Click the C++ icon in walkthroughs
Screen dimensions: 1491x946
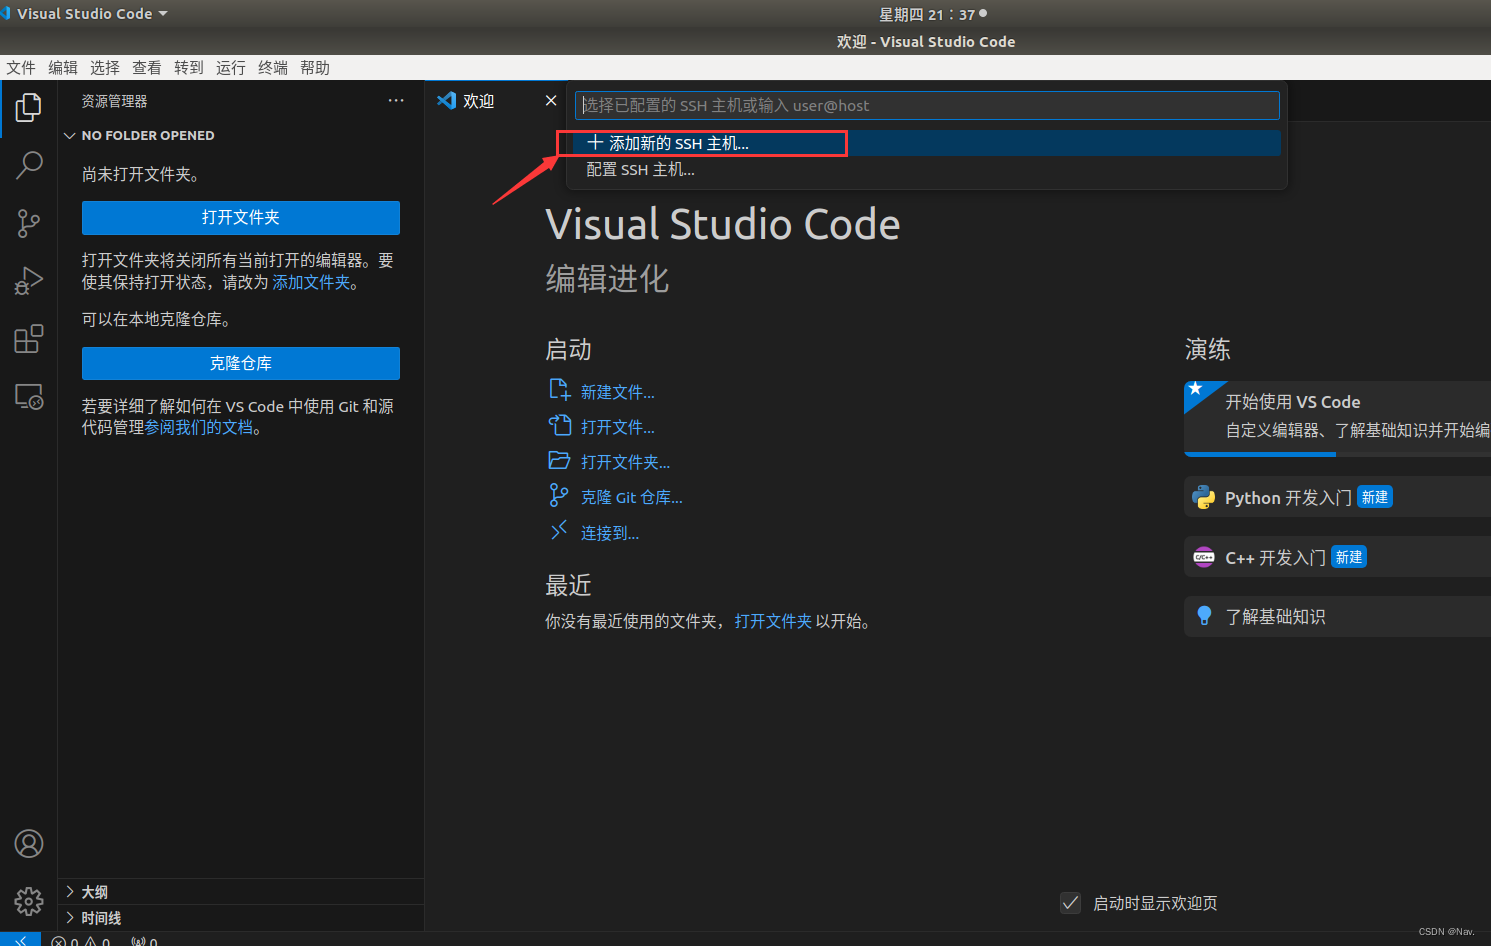[x=1204, y=557]
